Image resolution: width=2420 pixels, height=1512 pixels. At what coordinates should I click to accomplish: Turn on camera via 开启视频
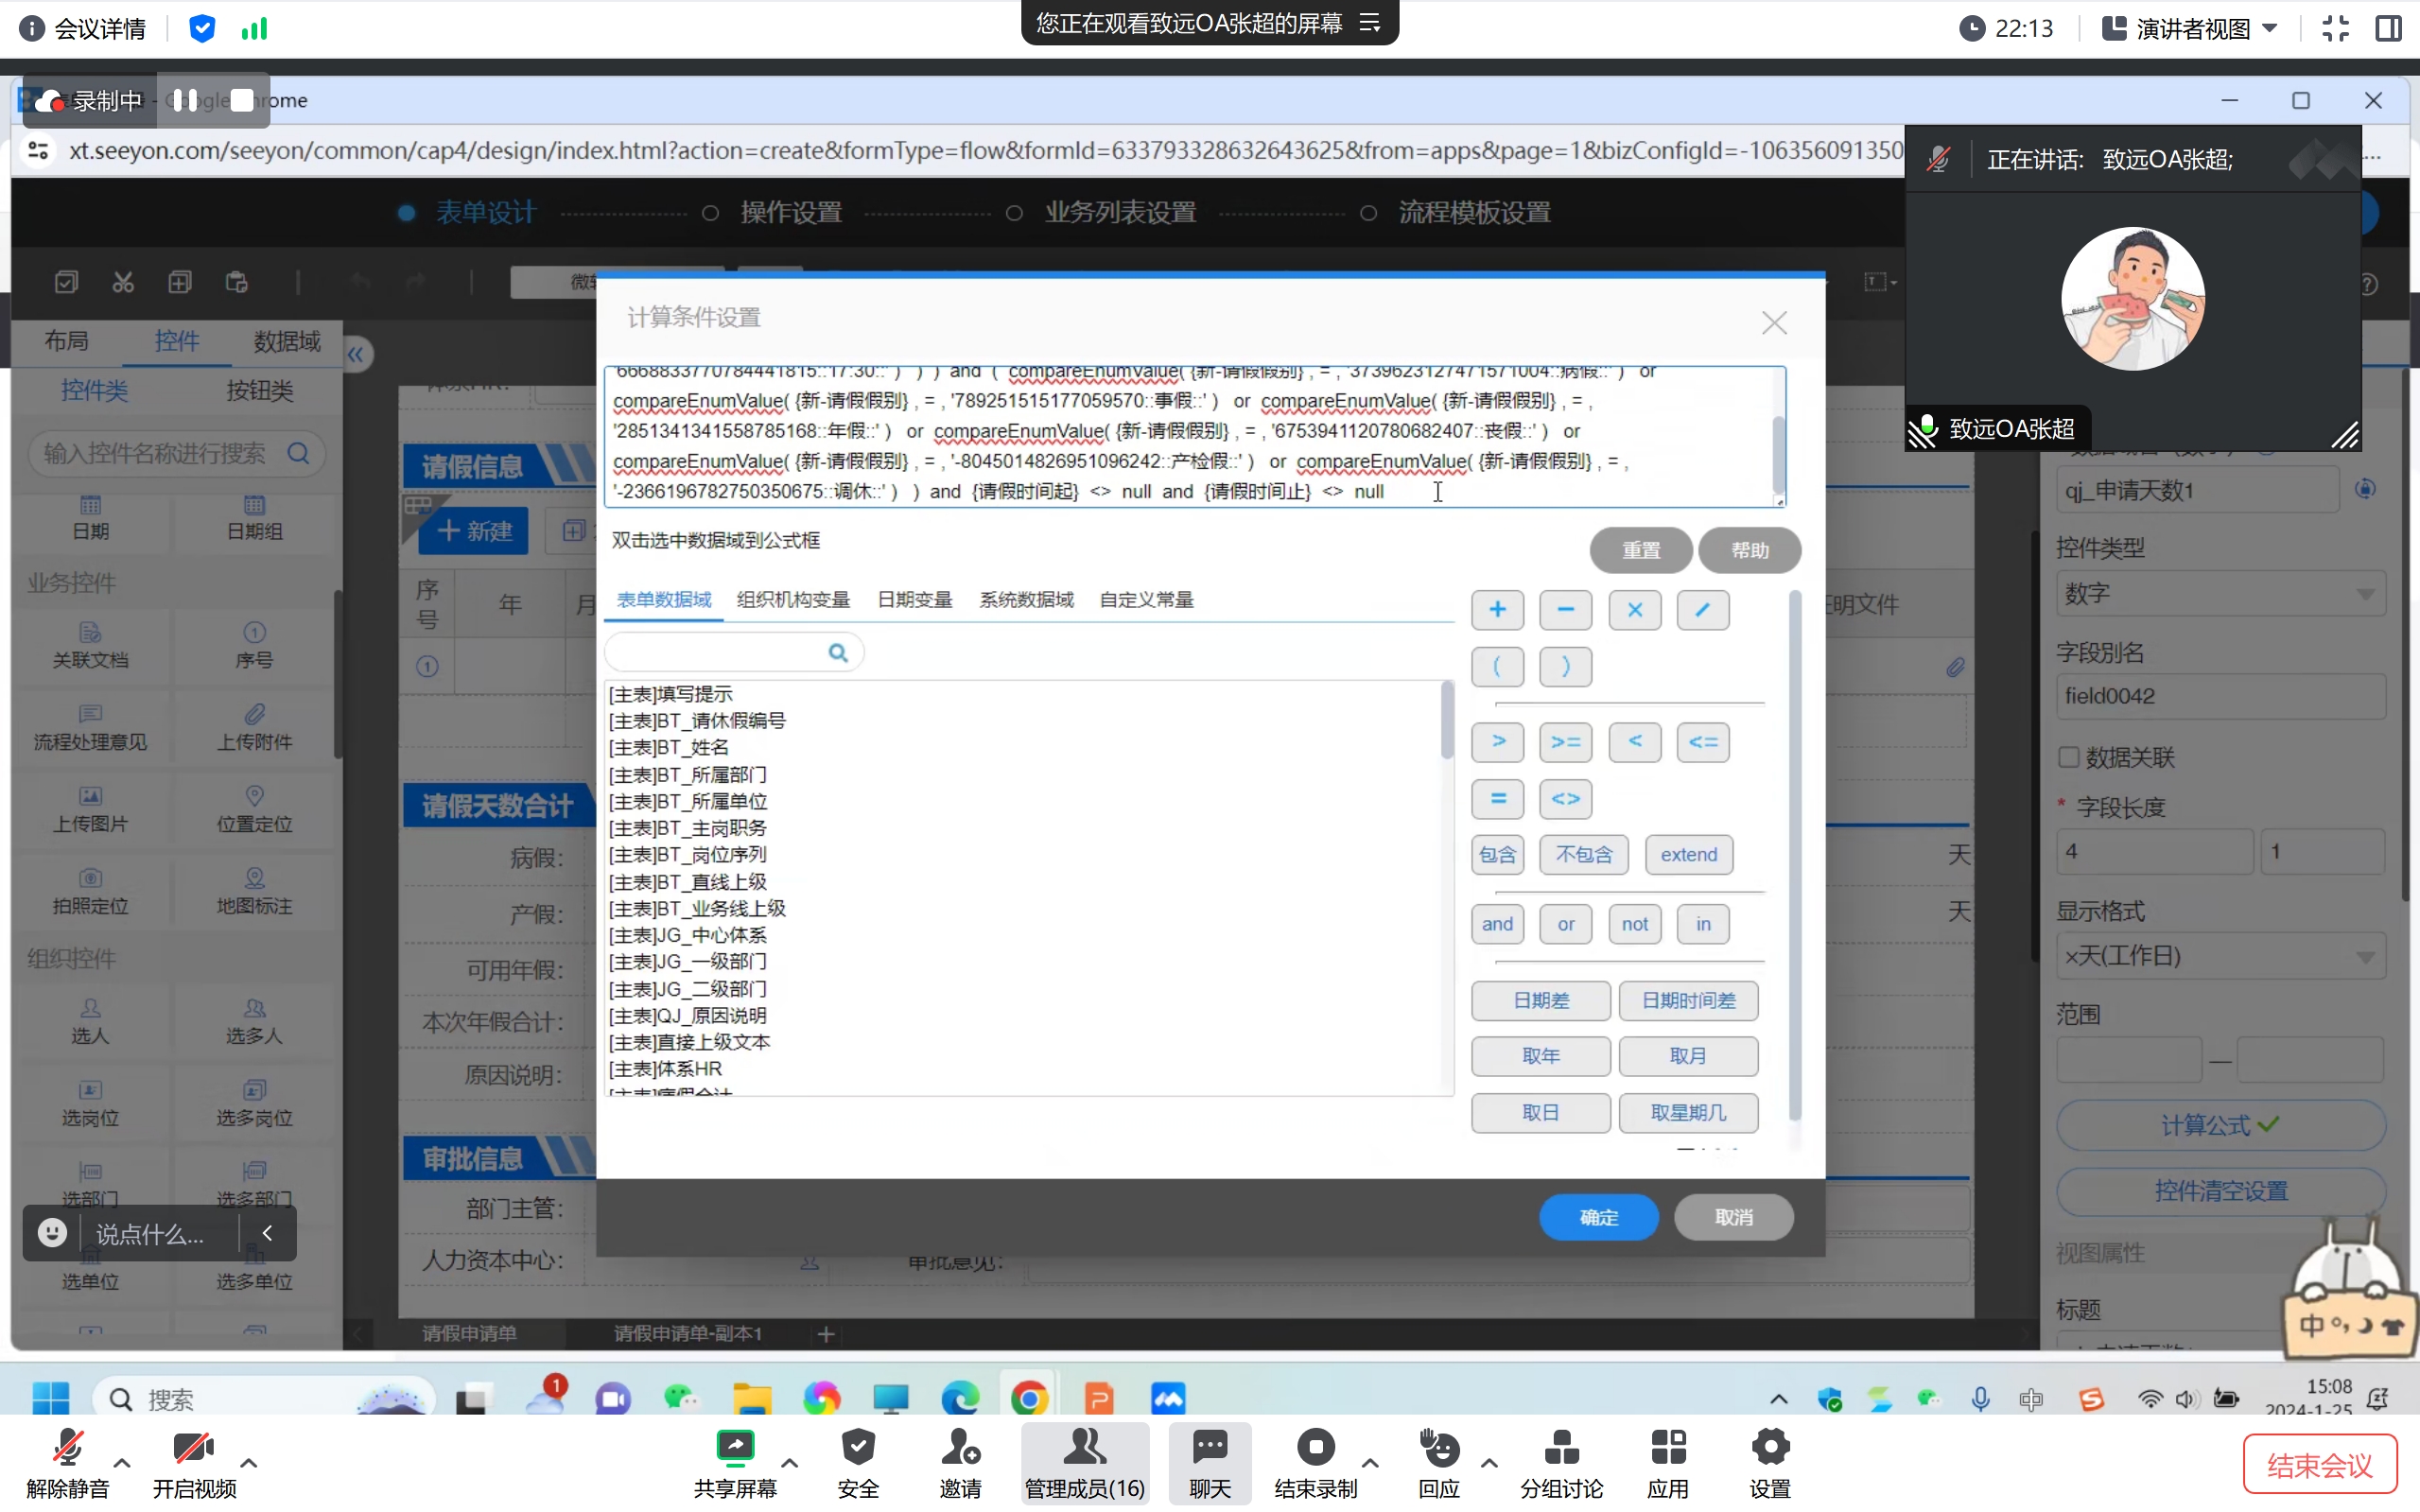click(193, 1449)
